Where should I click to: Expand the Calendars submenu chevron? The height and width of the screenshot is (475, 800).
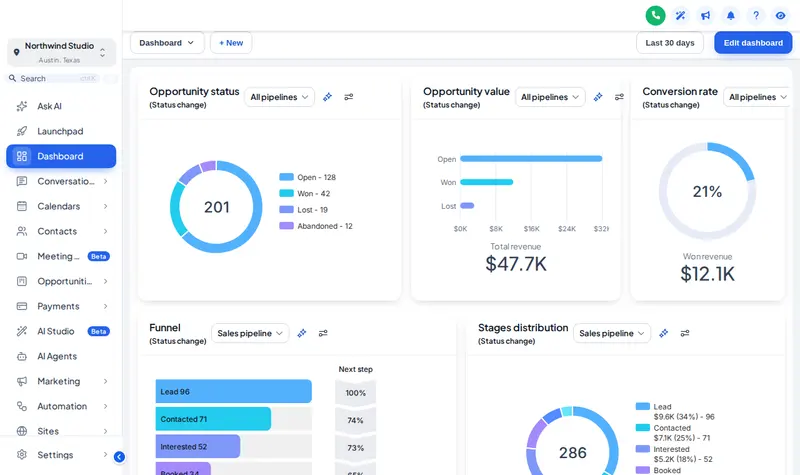pyautogui.click(x=106, y=206)
